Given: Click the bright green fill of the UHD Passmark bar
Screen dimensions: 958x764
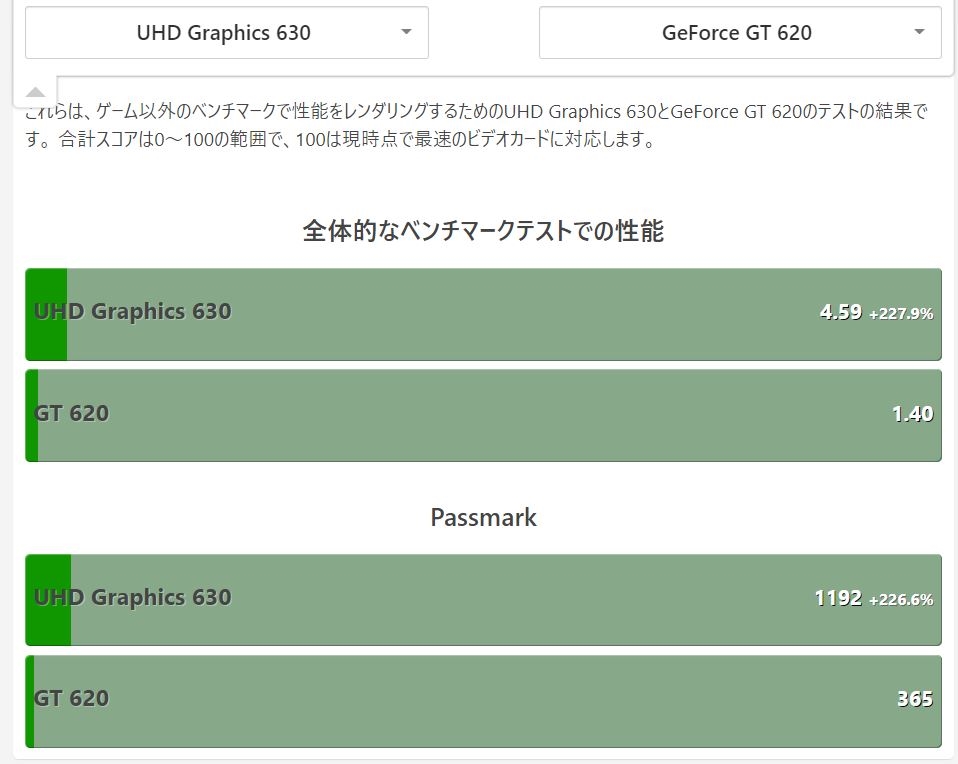Looking at the screenshot, I should pos(48,600).
